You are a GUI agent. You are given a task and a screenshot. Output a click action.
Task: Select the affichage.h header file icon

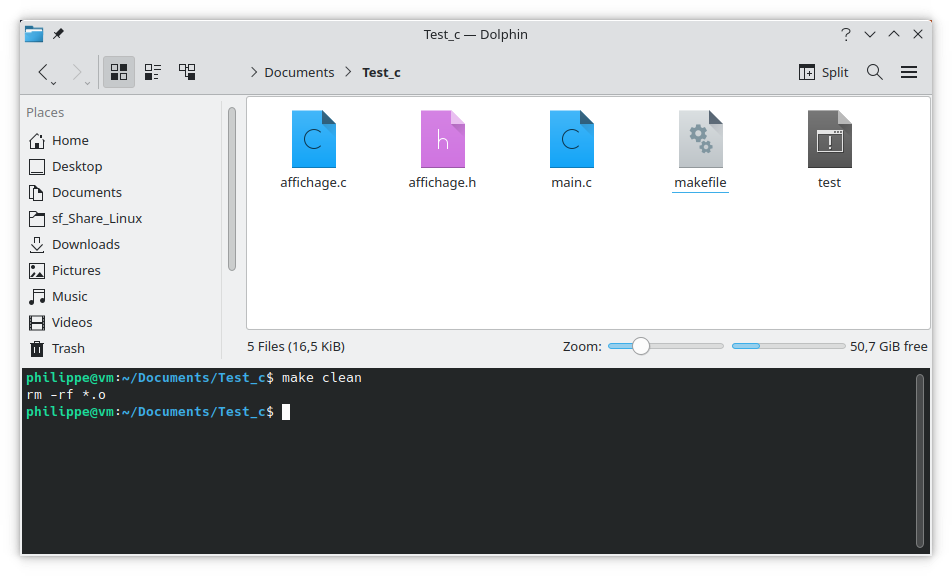click(x=442, y=139)
